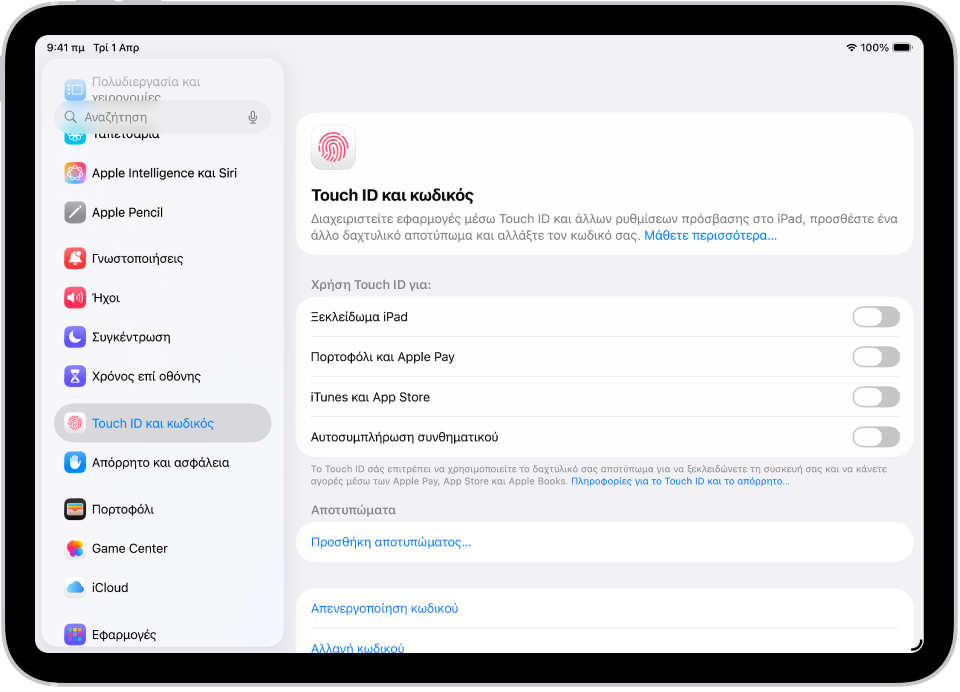Open Χρόνος επί οθόνης settings
This screenshot has width=960, height=692.
tap(163, 376)
